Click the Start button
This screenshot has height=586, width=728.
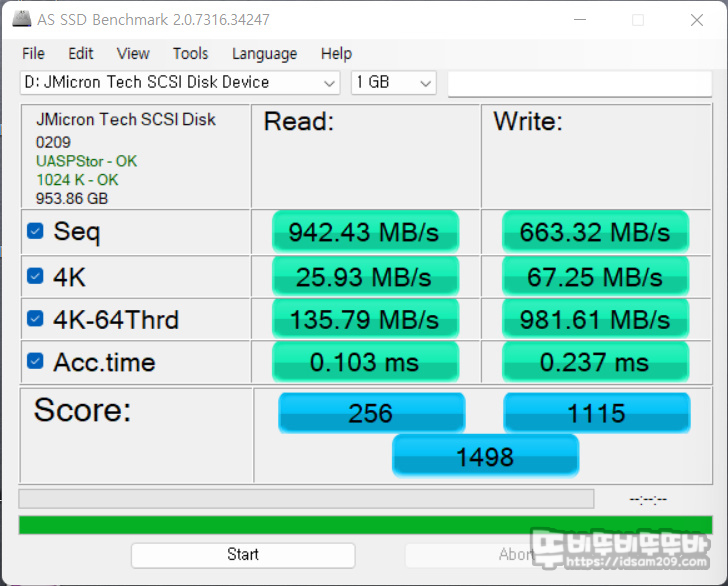click(x=243, y=555)
